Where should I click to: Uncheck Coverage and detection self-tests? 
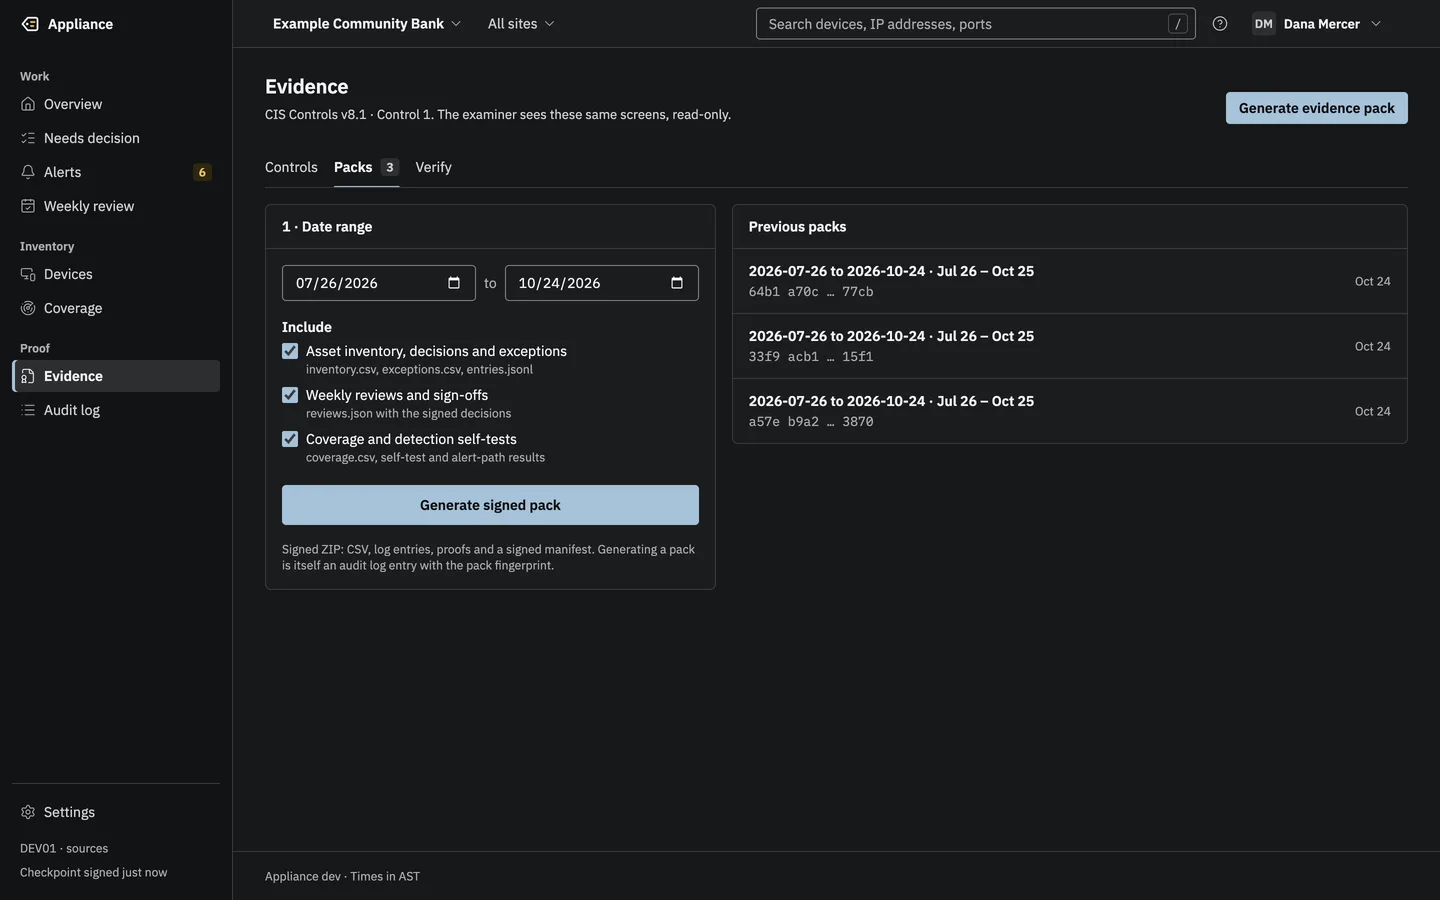(x=290, y=439)
